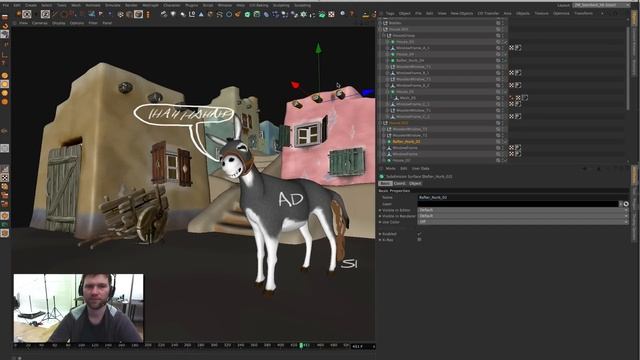
Task: Open the Object Manager Tags menu
Action: tap(390, 13)
